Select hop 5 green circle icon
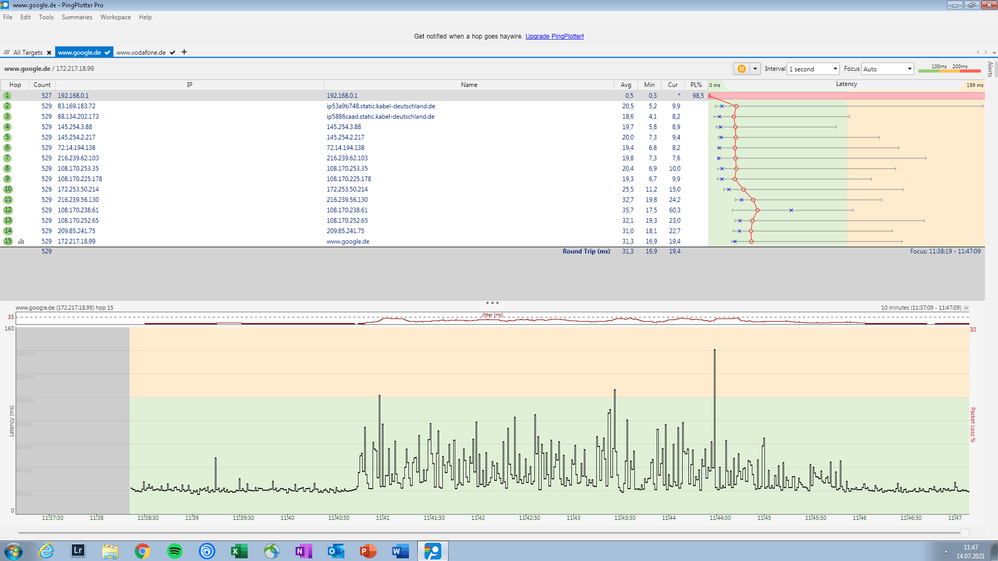Screen dimensions: 998x561 pyautogui.click(x=7, y=137)
